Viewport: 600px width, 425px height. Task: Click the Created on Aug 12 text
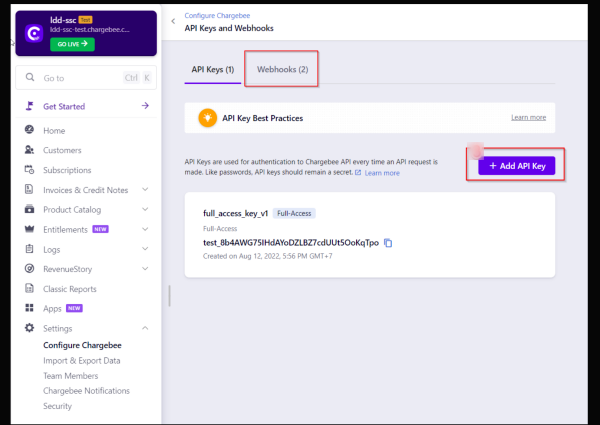tap(267, 256)
